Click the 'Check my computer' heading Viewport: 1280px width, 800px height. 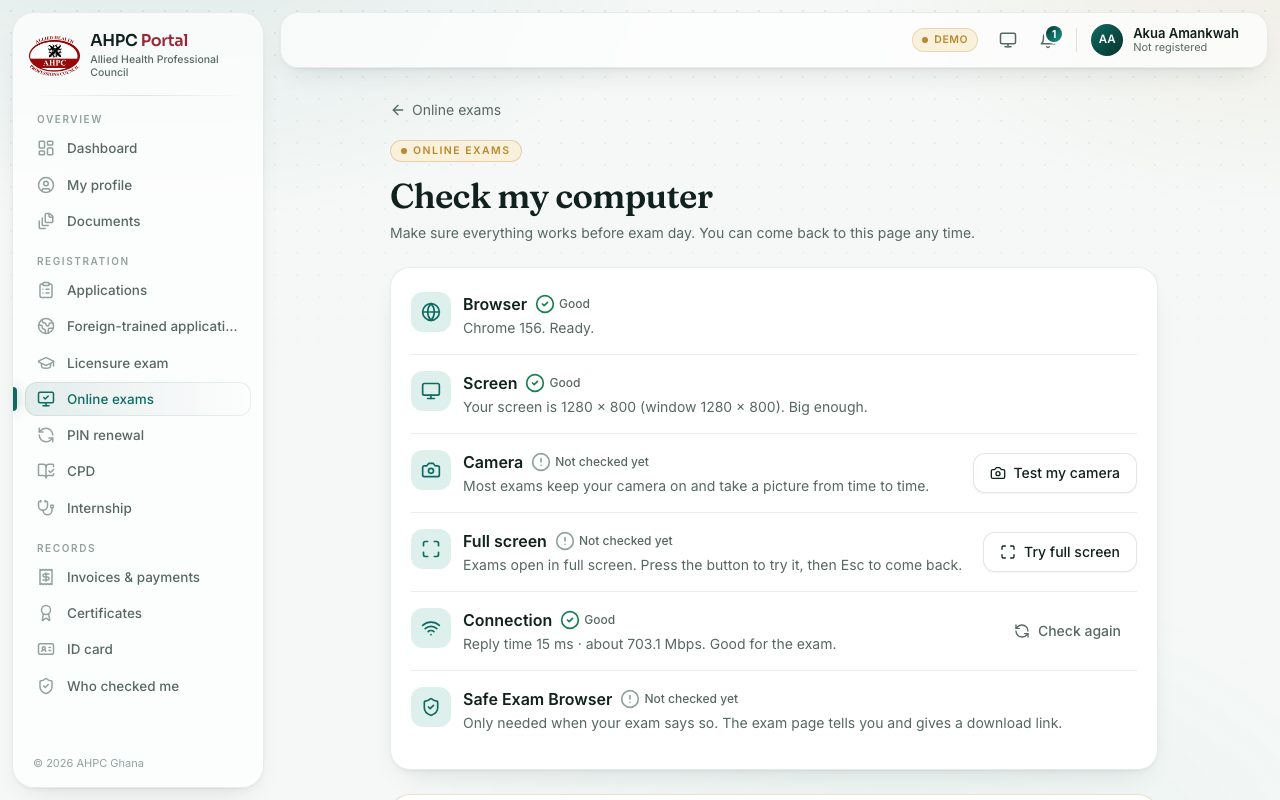point(551,196)
